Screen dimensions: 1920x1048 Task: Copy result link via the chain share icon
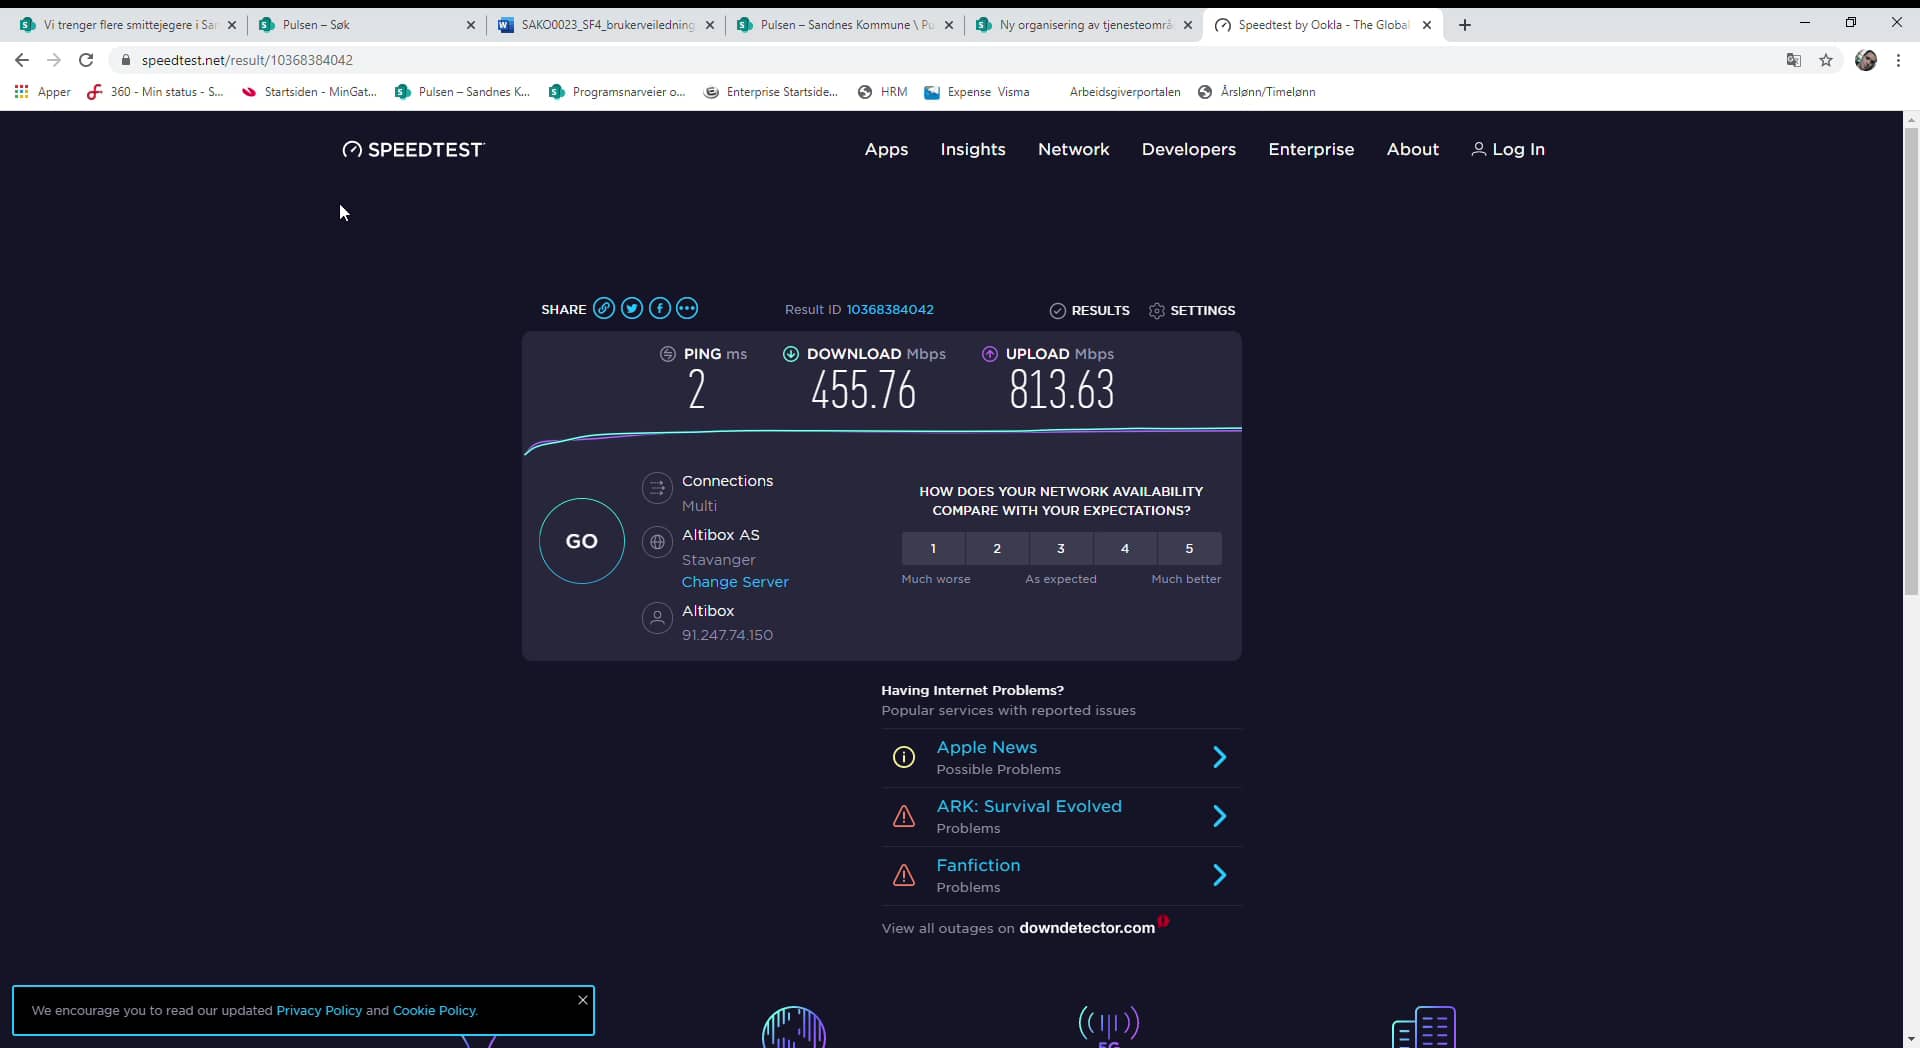[604, 309]
